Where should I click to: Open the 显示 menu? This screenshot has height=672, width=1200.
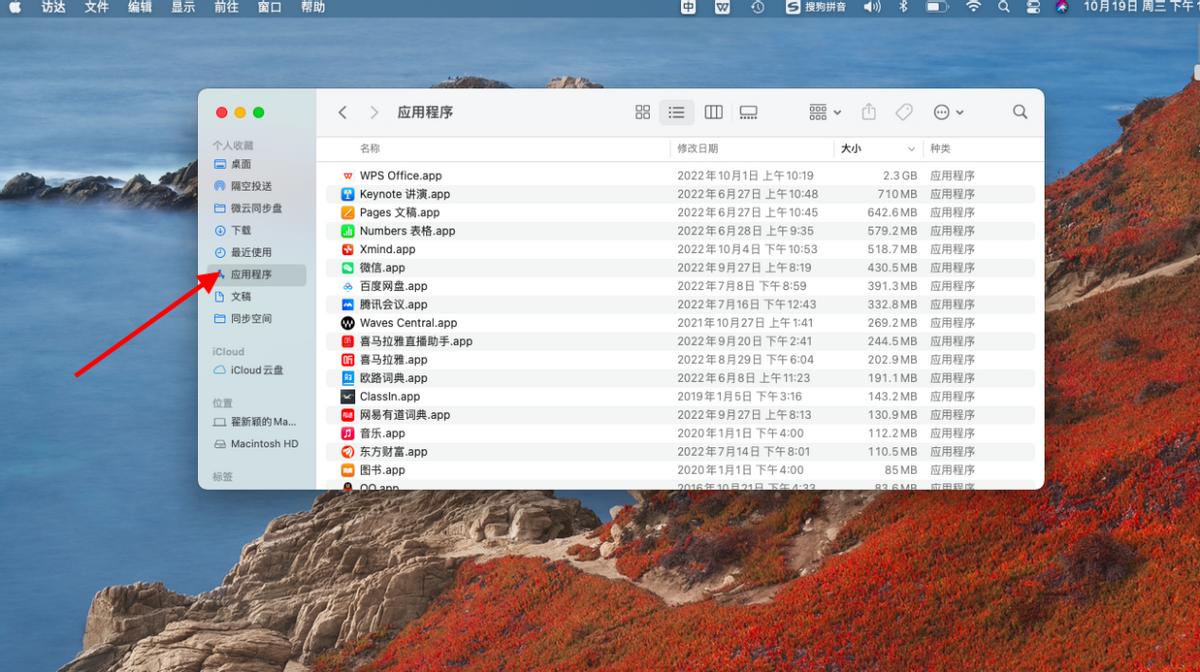pos(182,8)
